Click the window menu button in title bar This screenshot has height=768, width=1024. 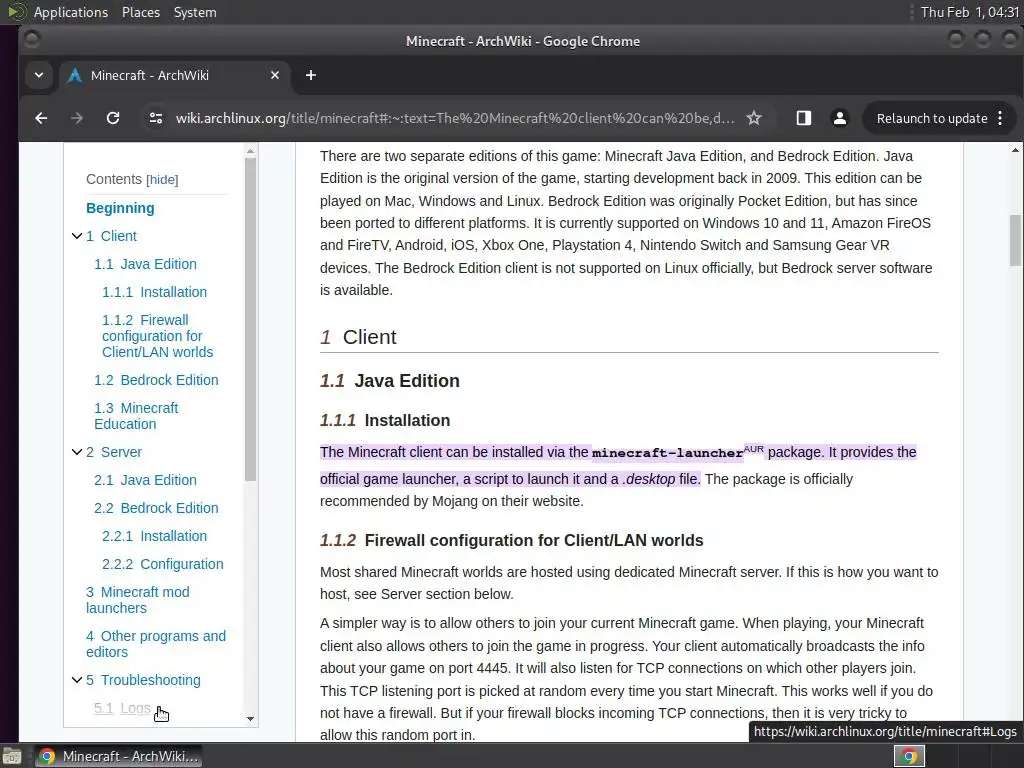[x=31, y=40]
